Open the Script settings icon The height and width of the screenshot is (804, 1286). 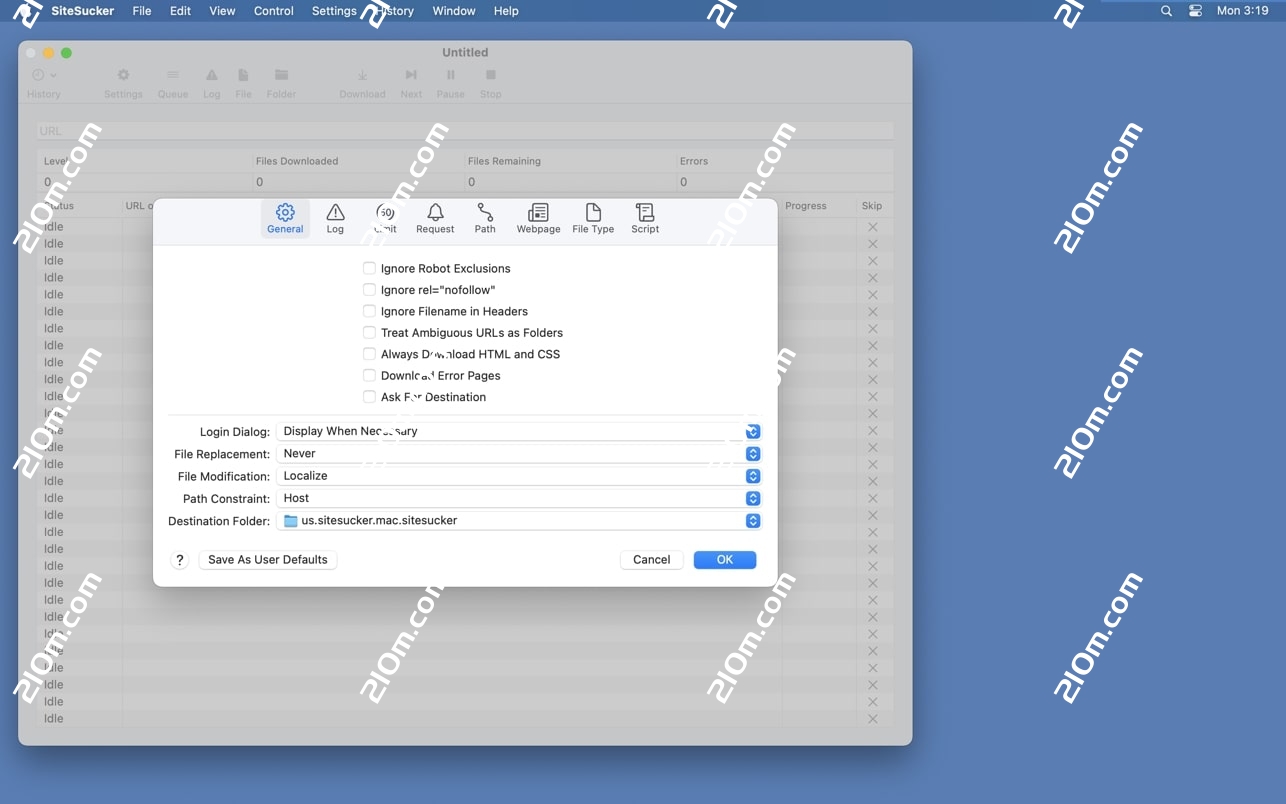pyautogui.click(x=644, y=218)
